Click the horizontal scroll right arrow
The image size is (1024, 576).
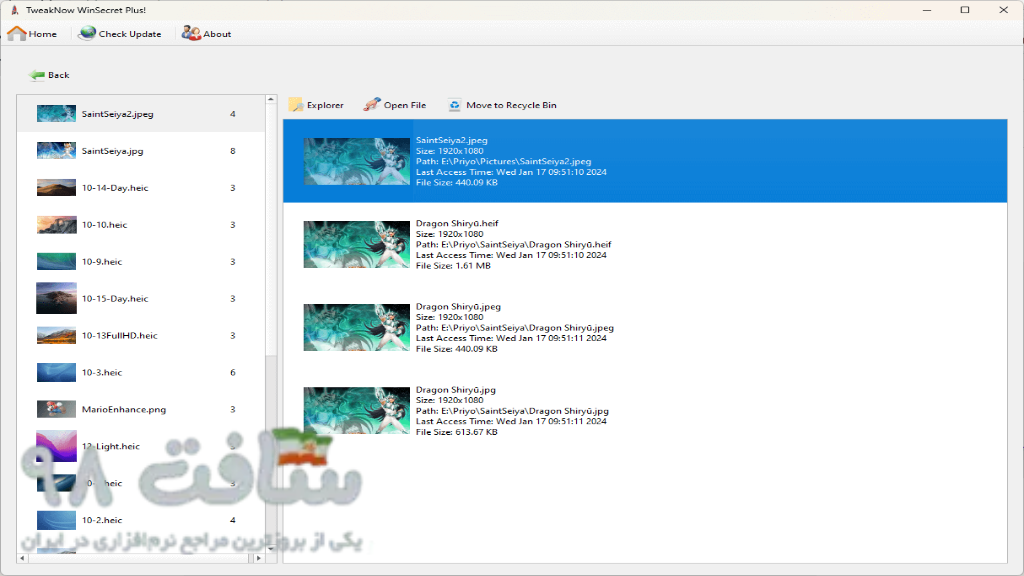pyautogui.click(x=259, y=558)
